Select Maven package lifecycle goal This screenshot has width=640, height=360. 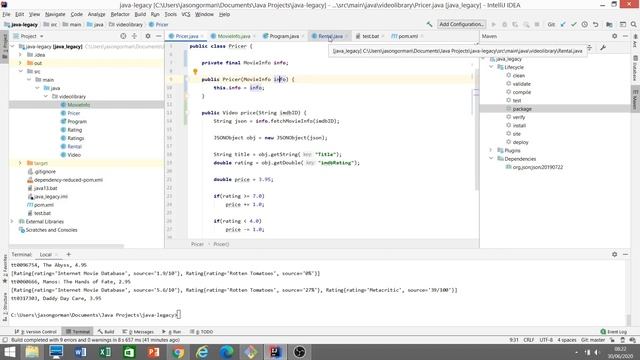point(522,109)
